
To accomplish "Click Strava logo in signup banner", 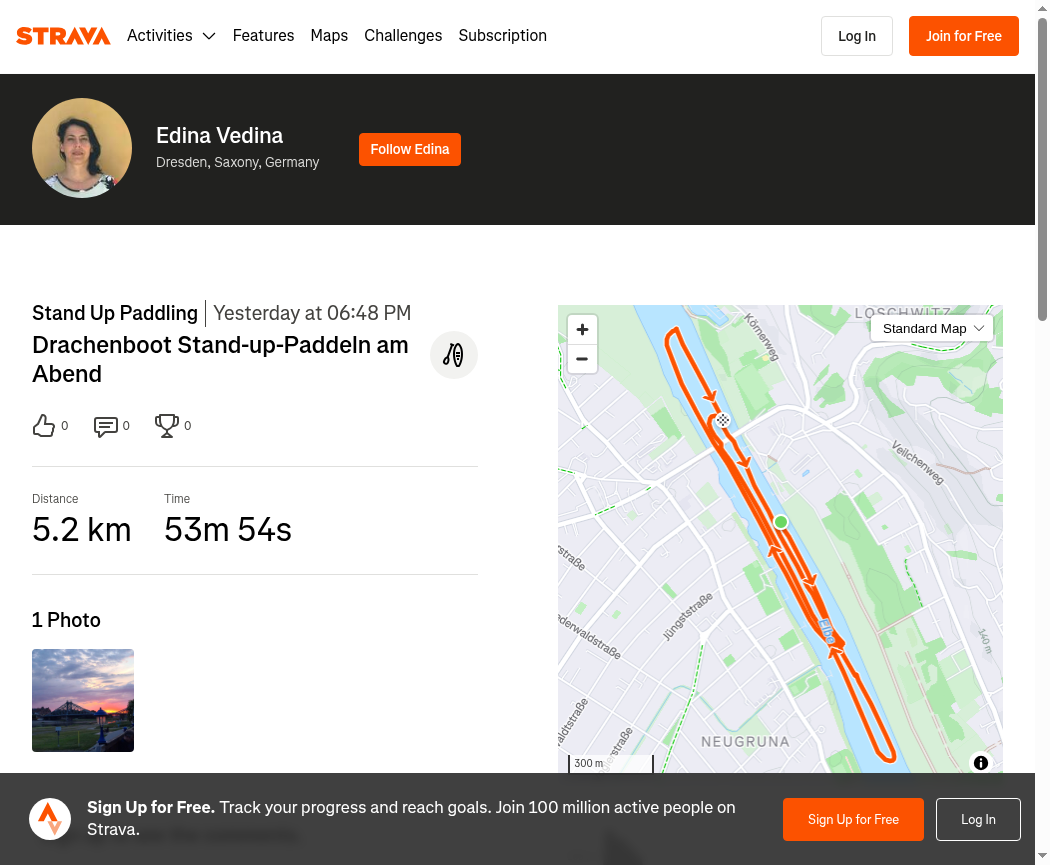I will tap(50, 819).
